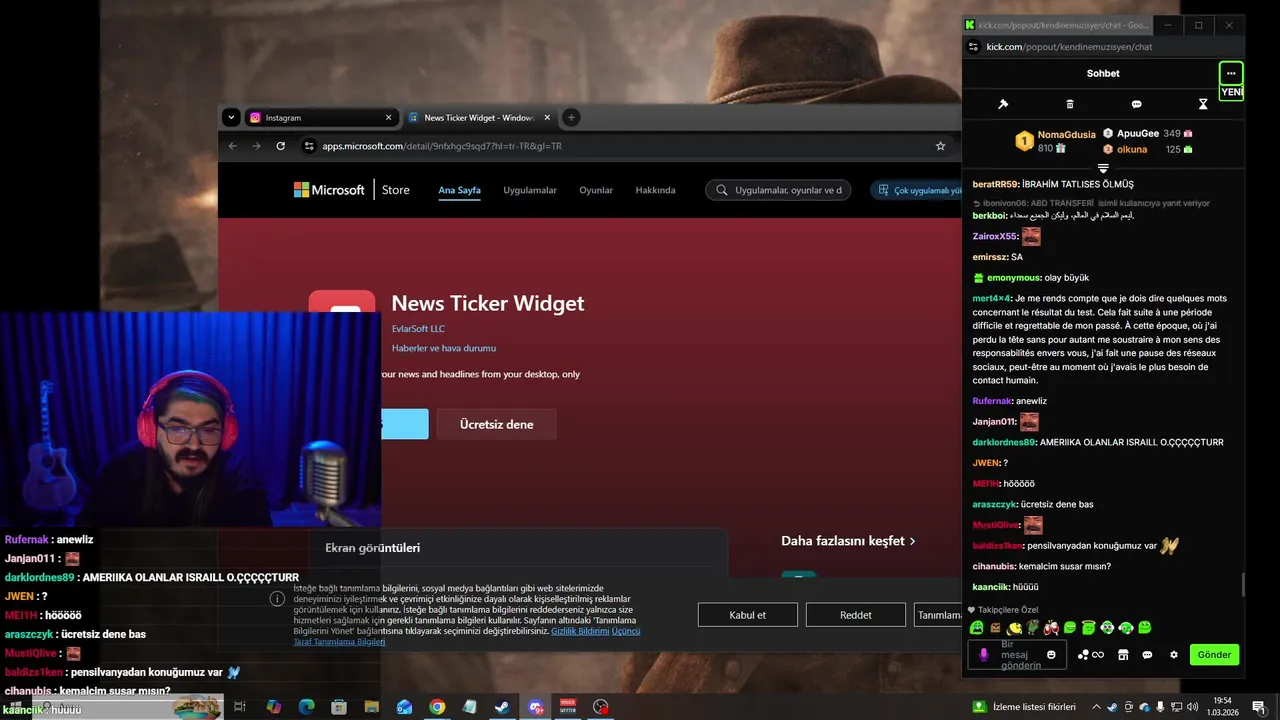Open Google Chrome from the taskbar
Viewport: 1280px width, 720px height.
point(437,707)
